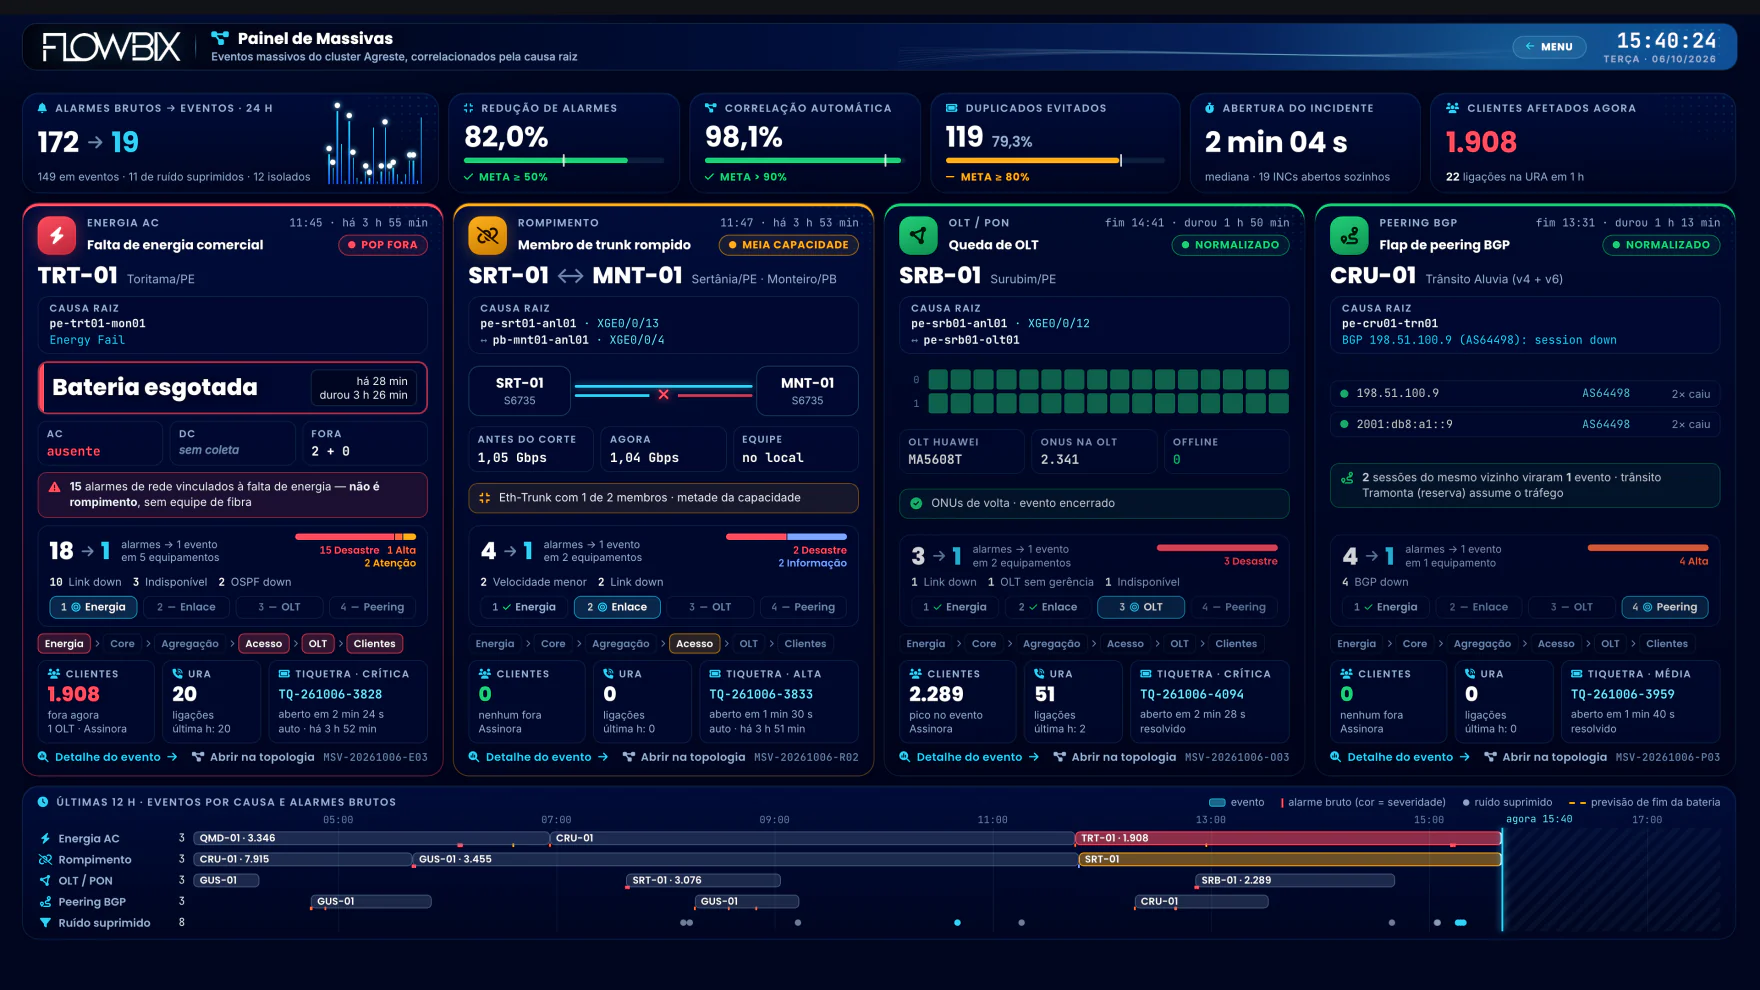This screenshot has width=1760, height=990.
Task: Click the NORMALIZADO badge on SRB-01 card
Action: click(1230, 245)
